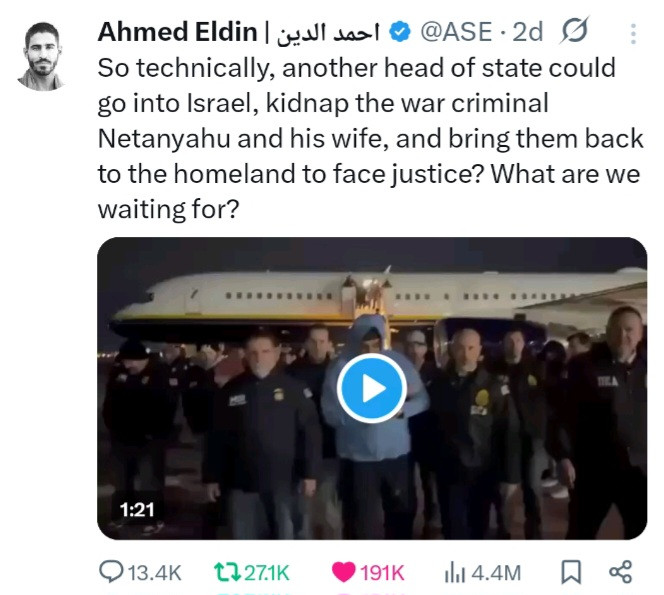The height and width of the screenshot is (595, 664).
Task: Click the bookmark icon below the video
Action: (x=571, y=572)
